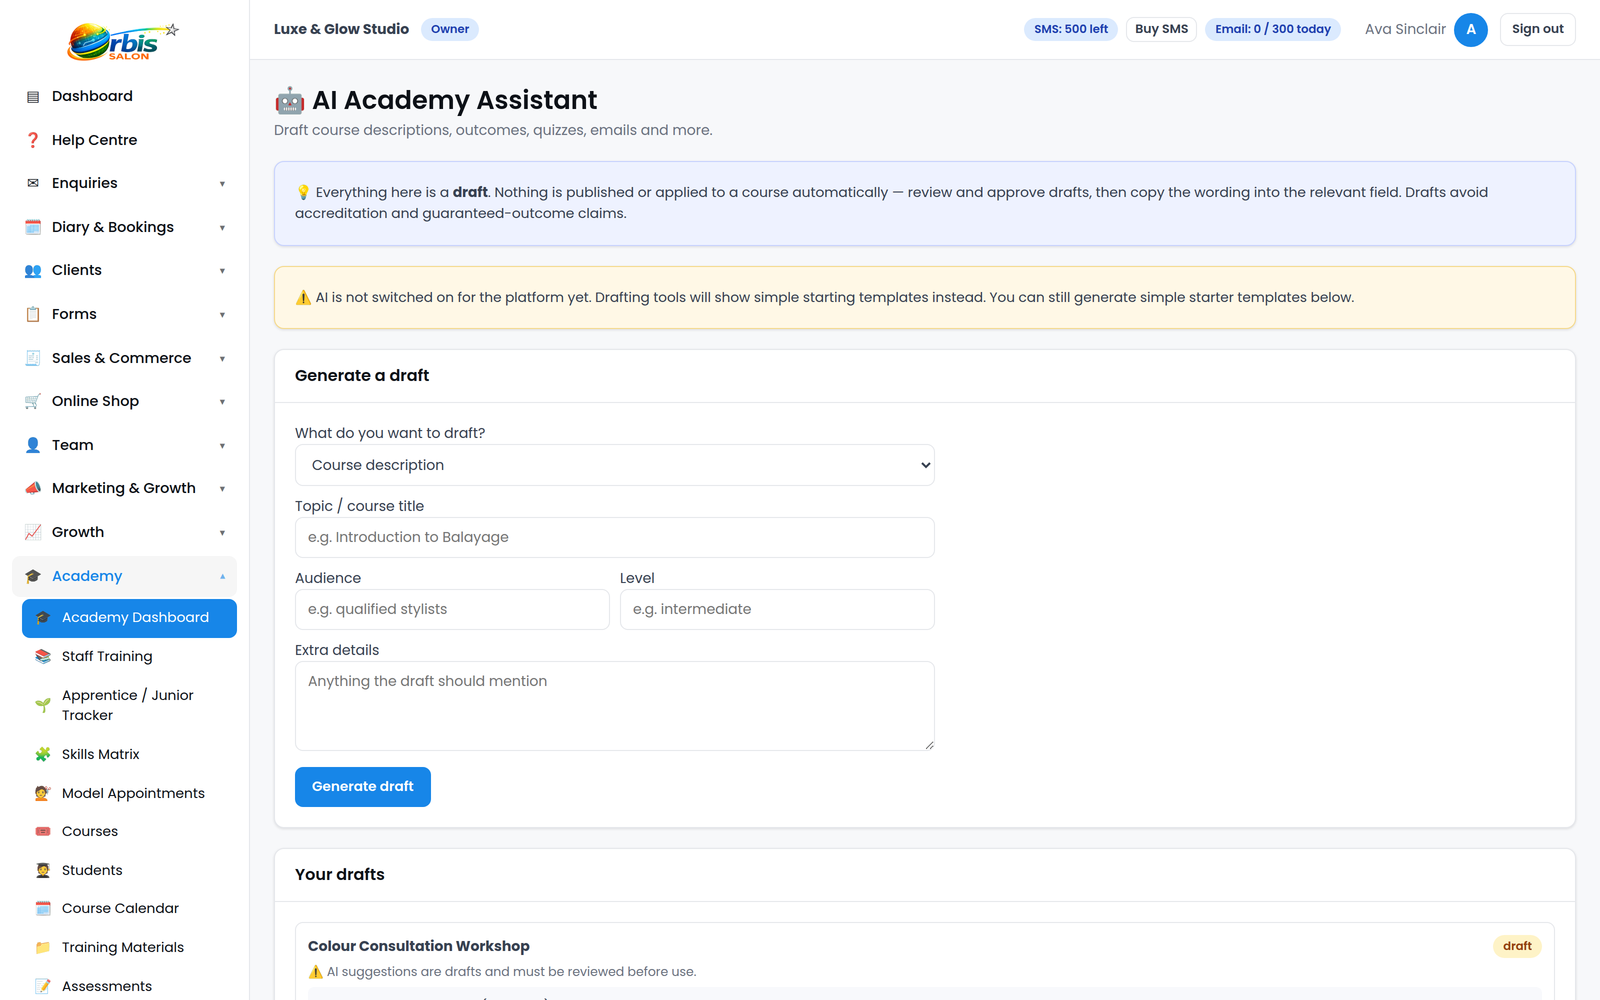Click the Owner role badge
Viewport: 1600px width, 1000px height.
coord(450,29)
